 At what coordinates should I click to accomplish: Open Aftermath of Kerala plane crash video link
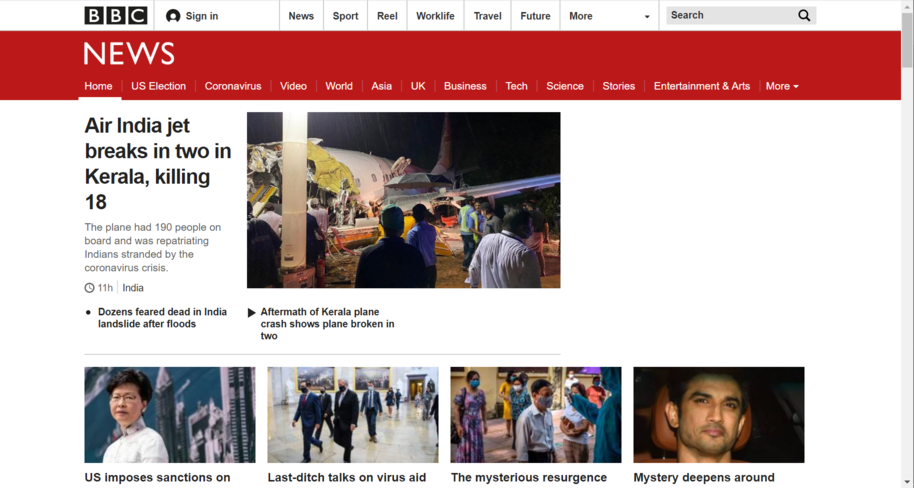[x=327, y=324]
